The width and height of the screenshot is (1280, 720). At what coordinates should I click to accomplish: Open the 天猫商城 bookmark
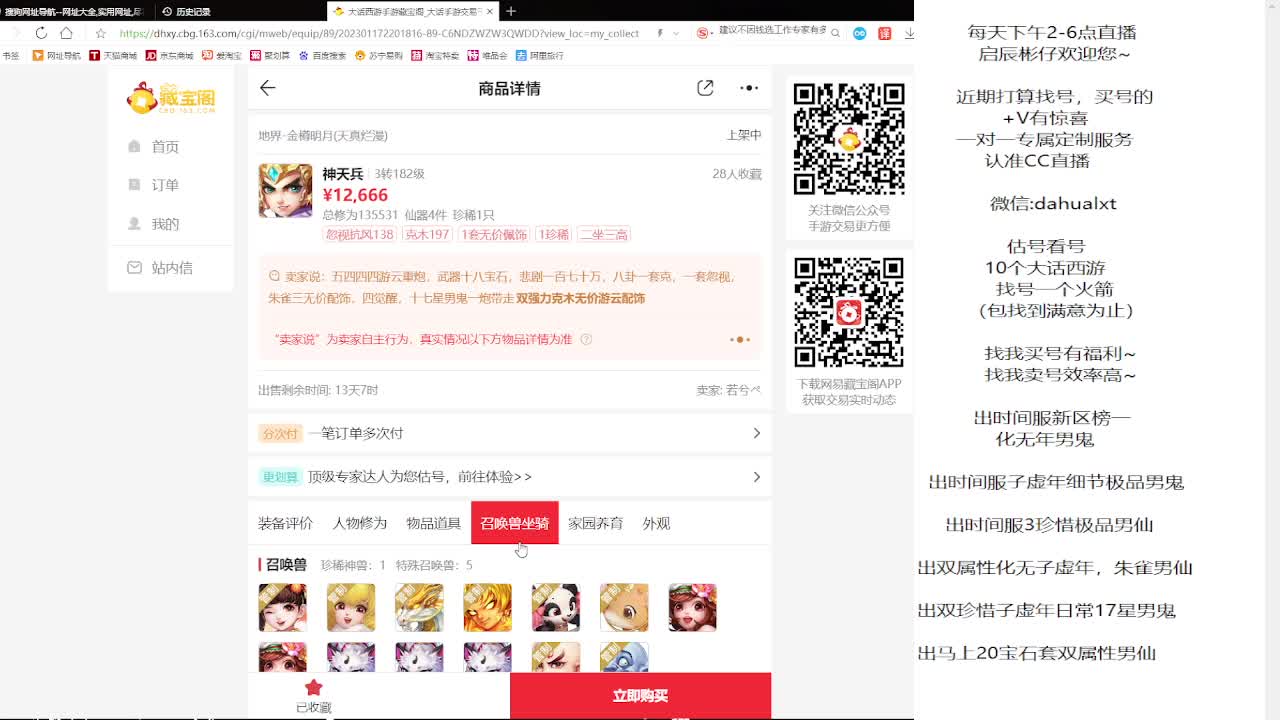click(113, 56)
